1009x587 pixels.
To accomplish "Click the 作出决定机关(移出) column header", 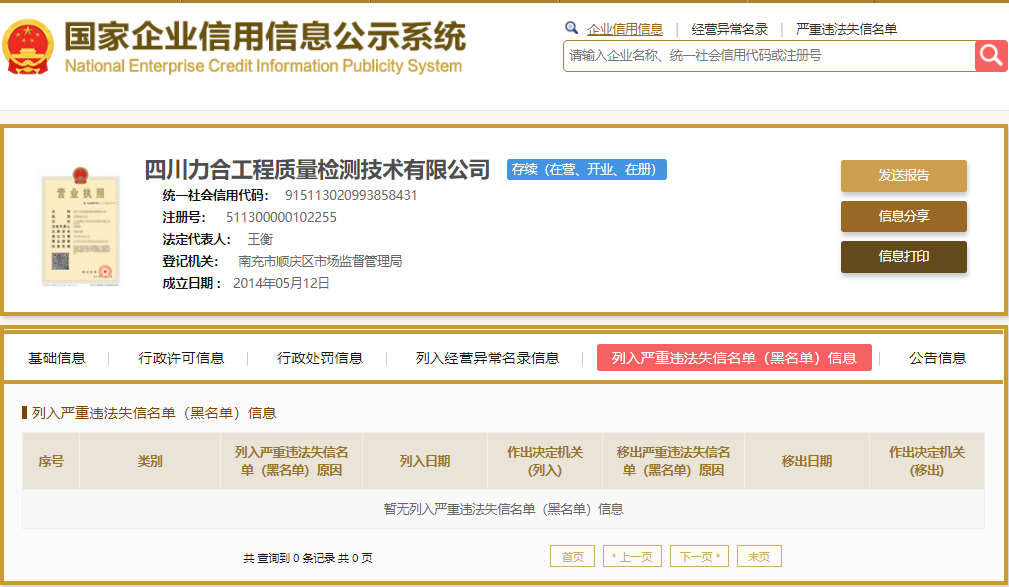I will click(x=927, y=461).
